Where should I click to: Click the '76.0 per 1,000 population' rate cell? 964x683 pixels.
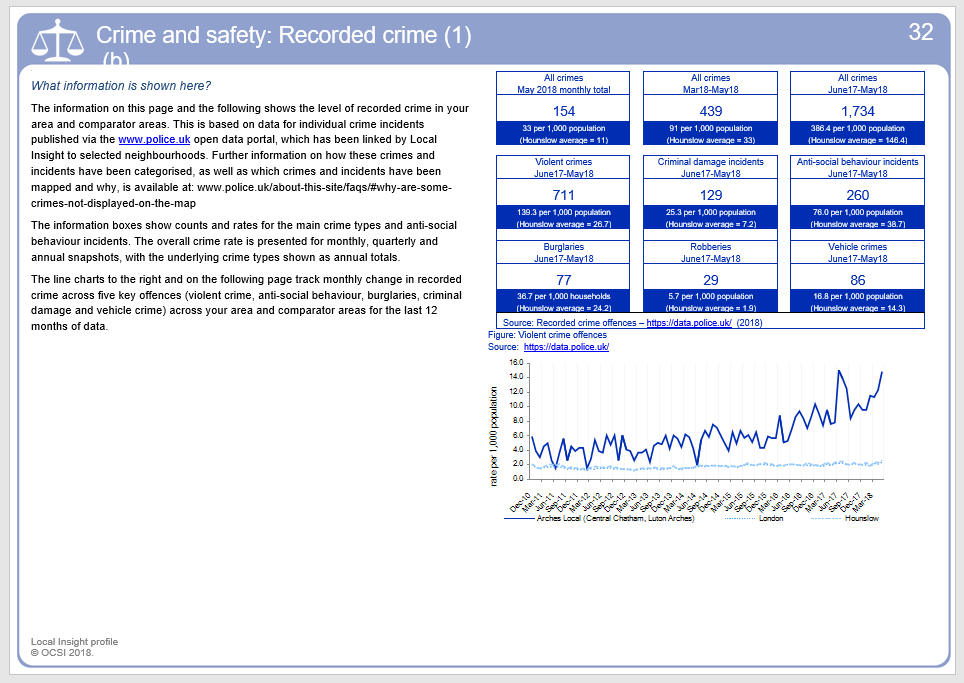[x=857, y=218]
